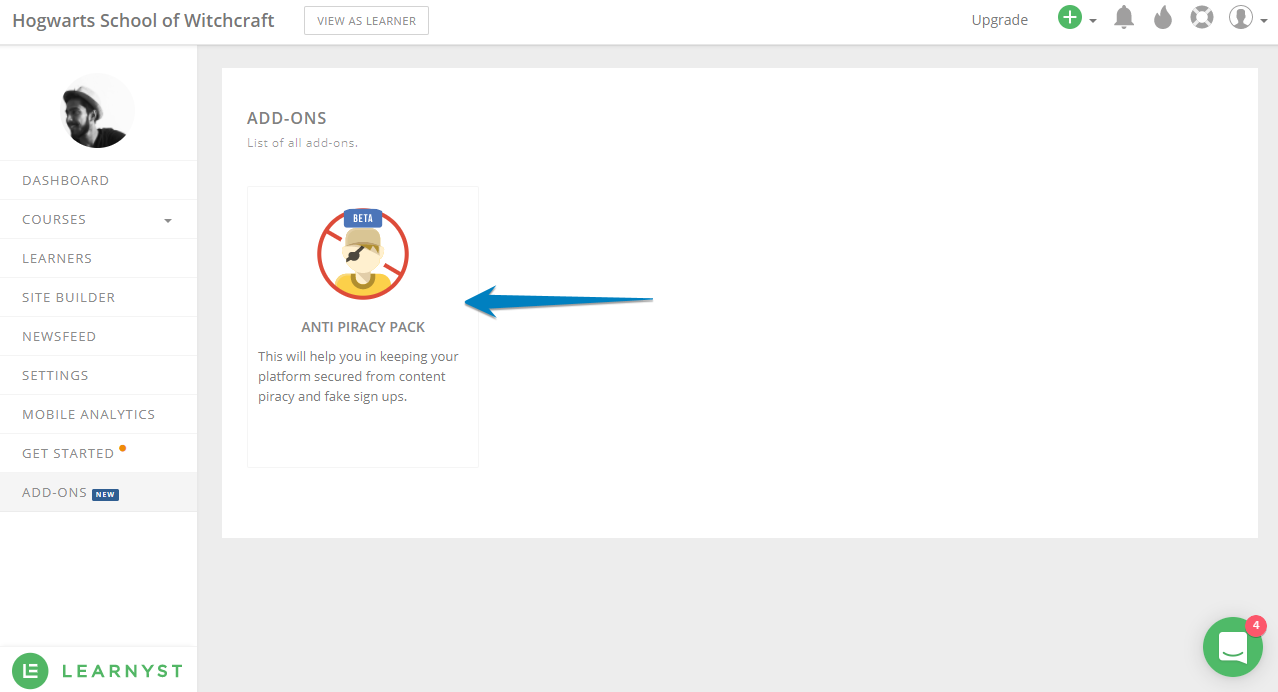
Task: Open Settings in the sidebar
Action: (x=98, y=375)
